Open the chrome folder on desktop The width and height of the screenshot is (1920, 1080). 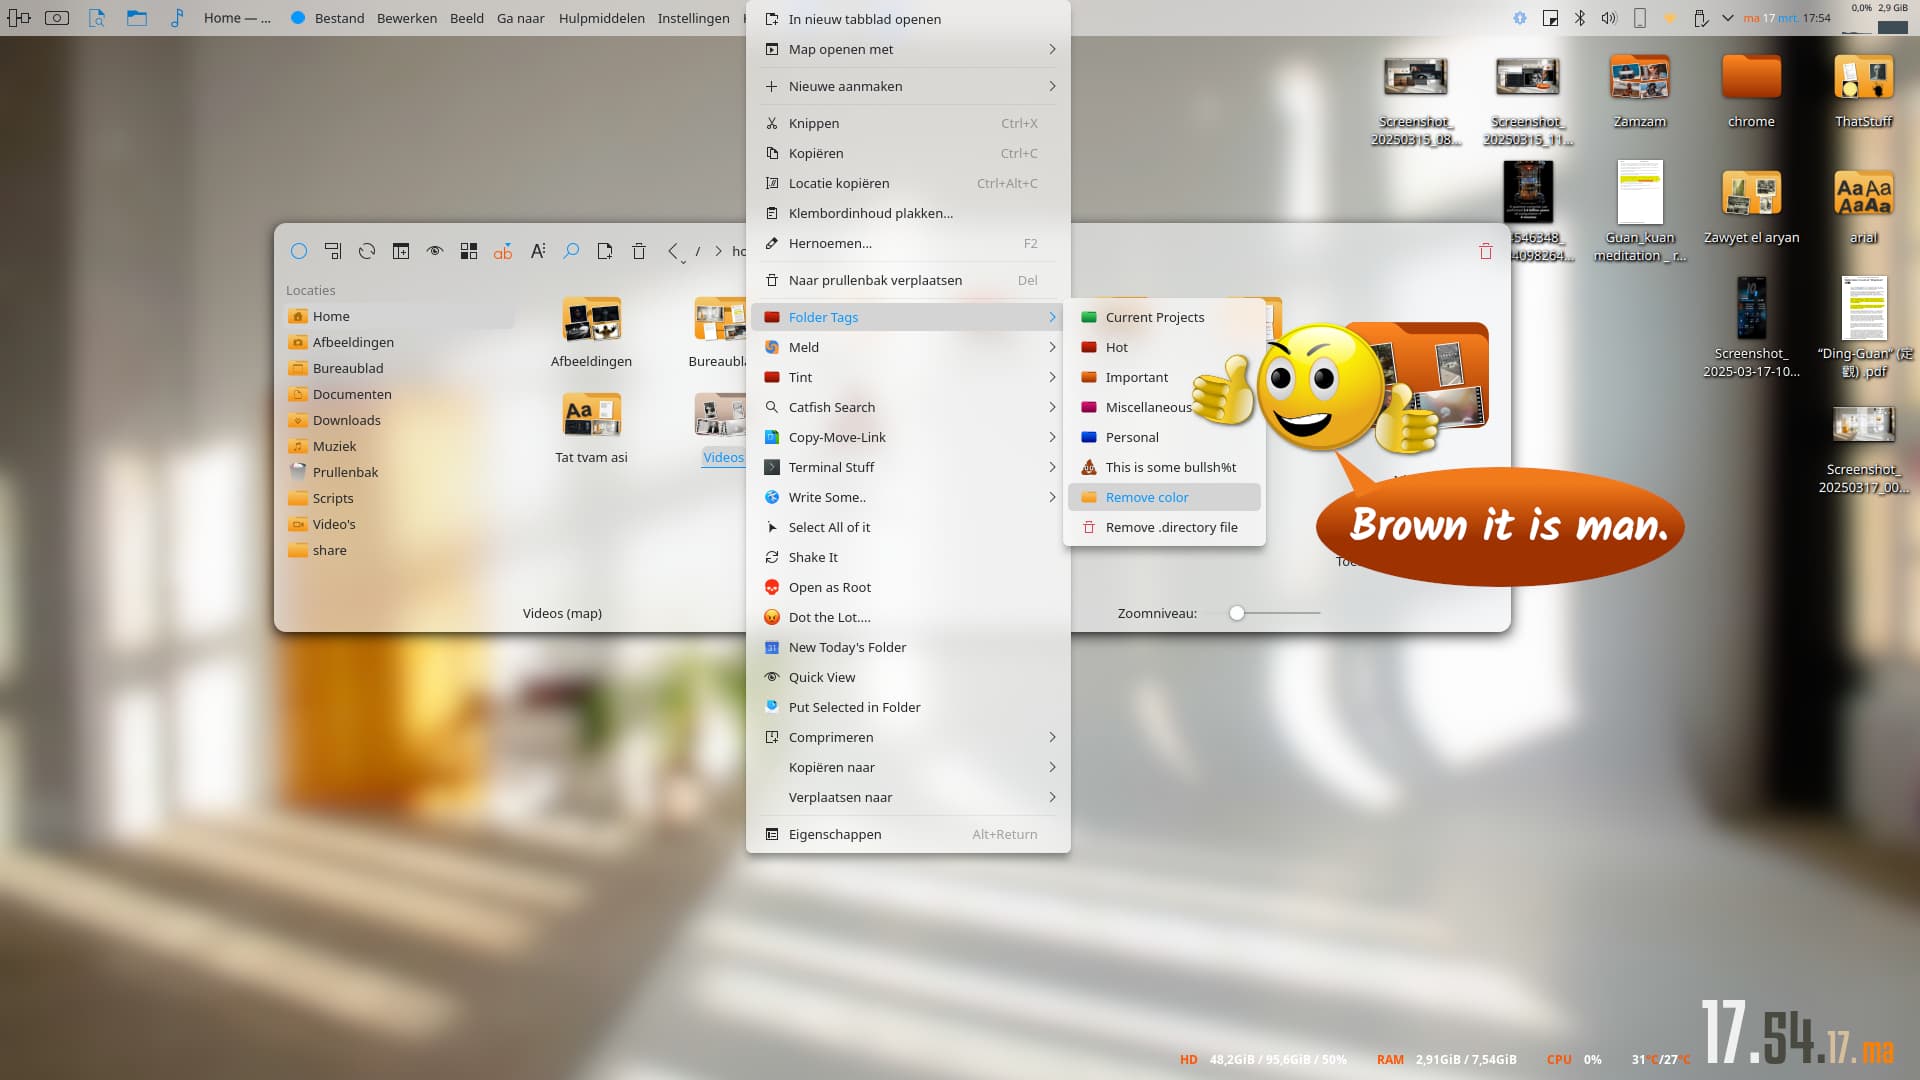1751,91
